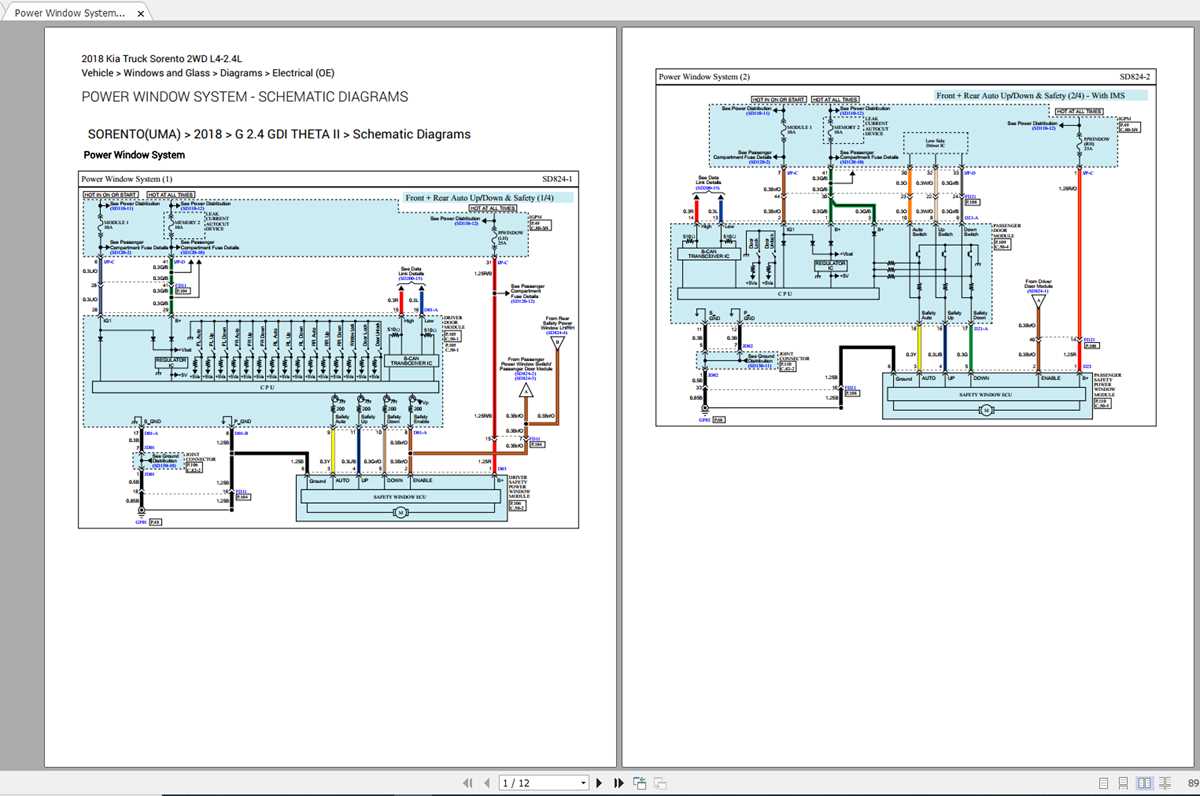Advance to the next page

[x=599, y=783]
